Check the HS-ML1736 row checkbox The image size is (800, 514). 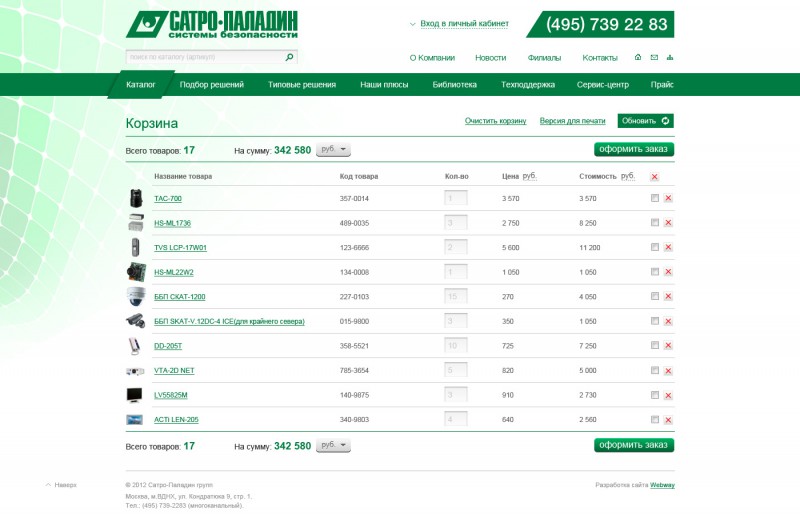coord(655,222)
